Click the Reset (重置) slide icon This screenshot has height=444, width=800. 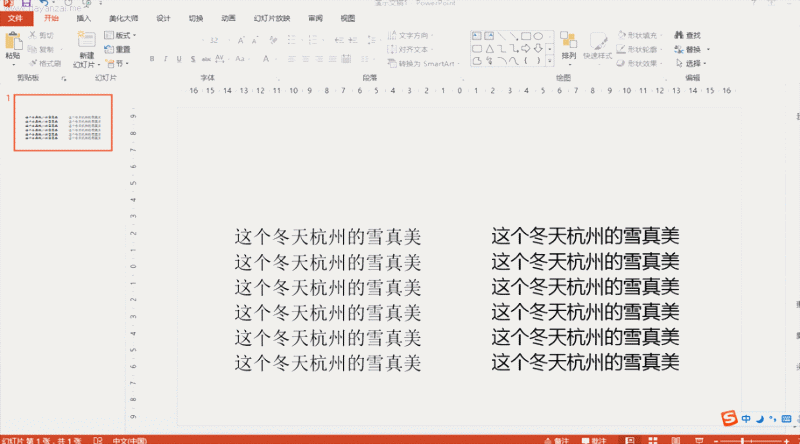click(118, 49)
